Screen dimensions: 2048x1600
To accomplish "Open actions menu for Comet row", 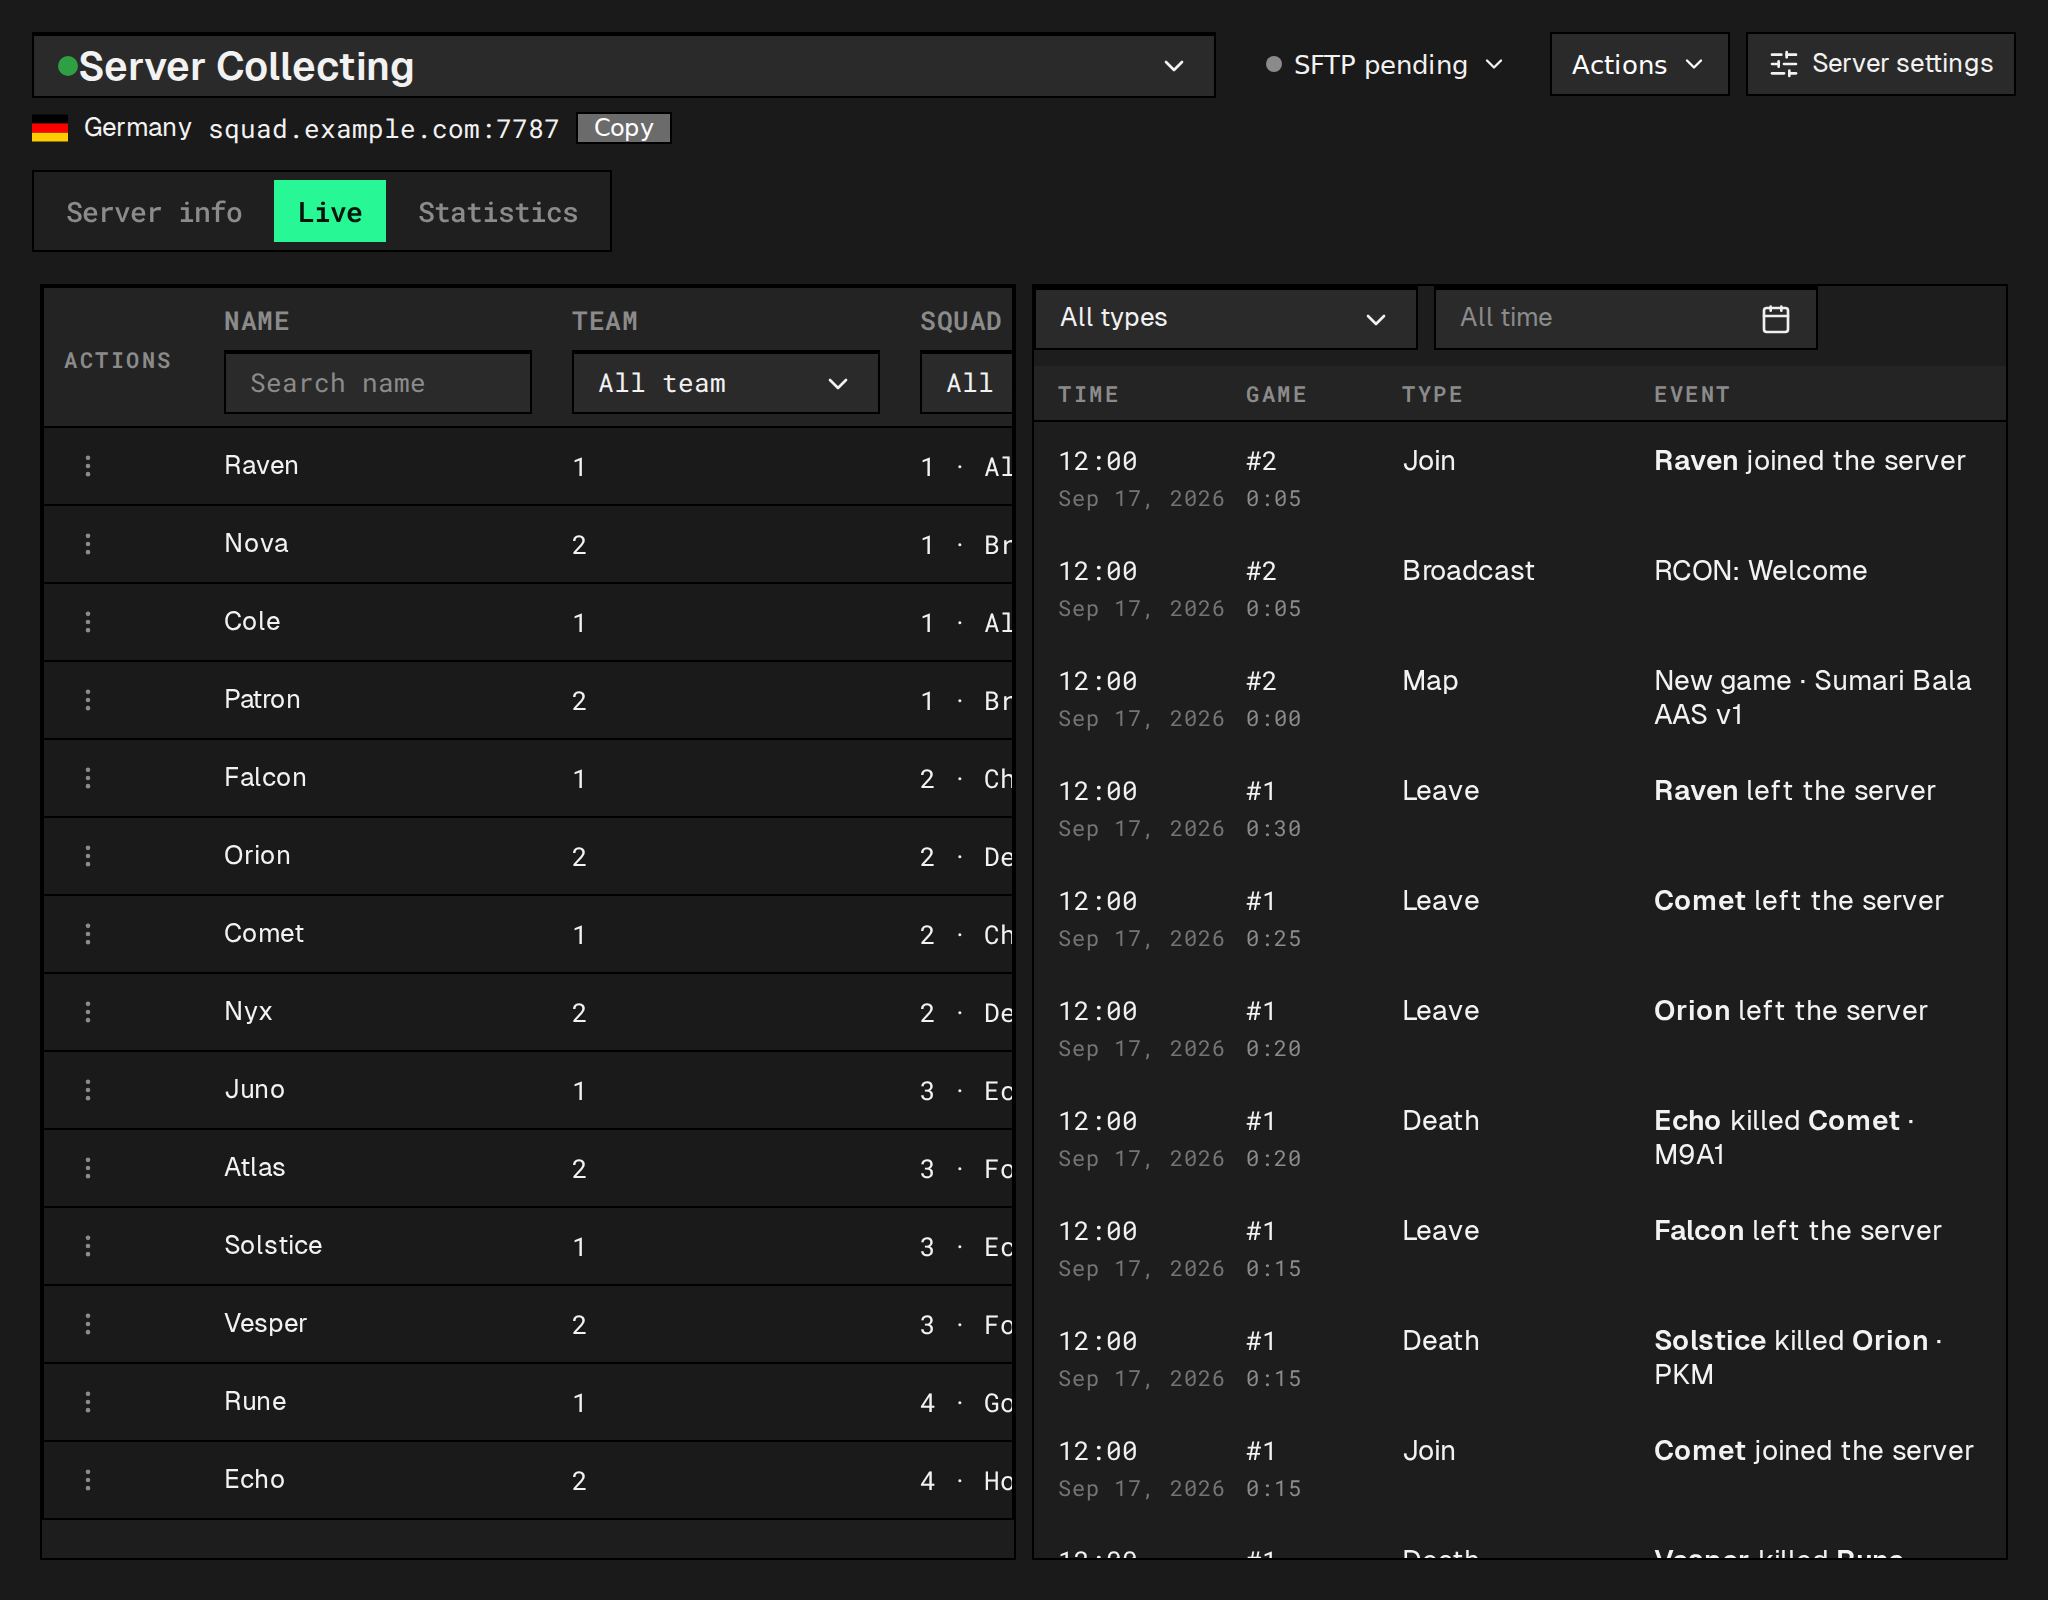I will pyautogui.click(x=88, y=934).
